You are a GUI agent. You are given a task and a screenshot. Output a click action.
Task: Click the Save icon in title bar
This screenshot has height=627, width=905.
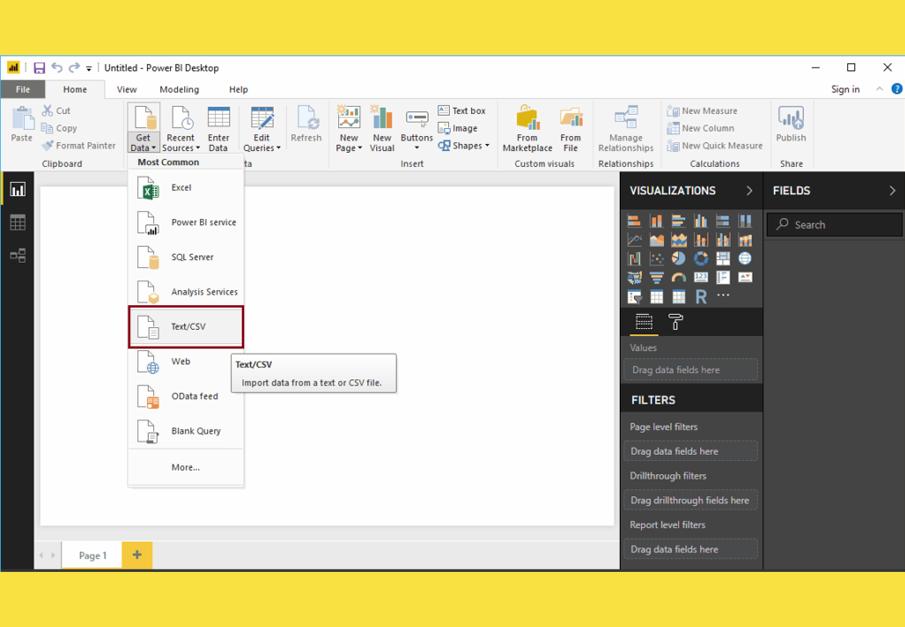pyautogui.click(x=39, y=68)
